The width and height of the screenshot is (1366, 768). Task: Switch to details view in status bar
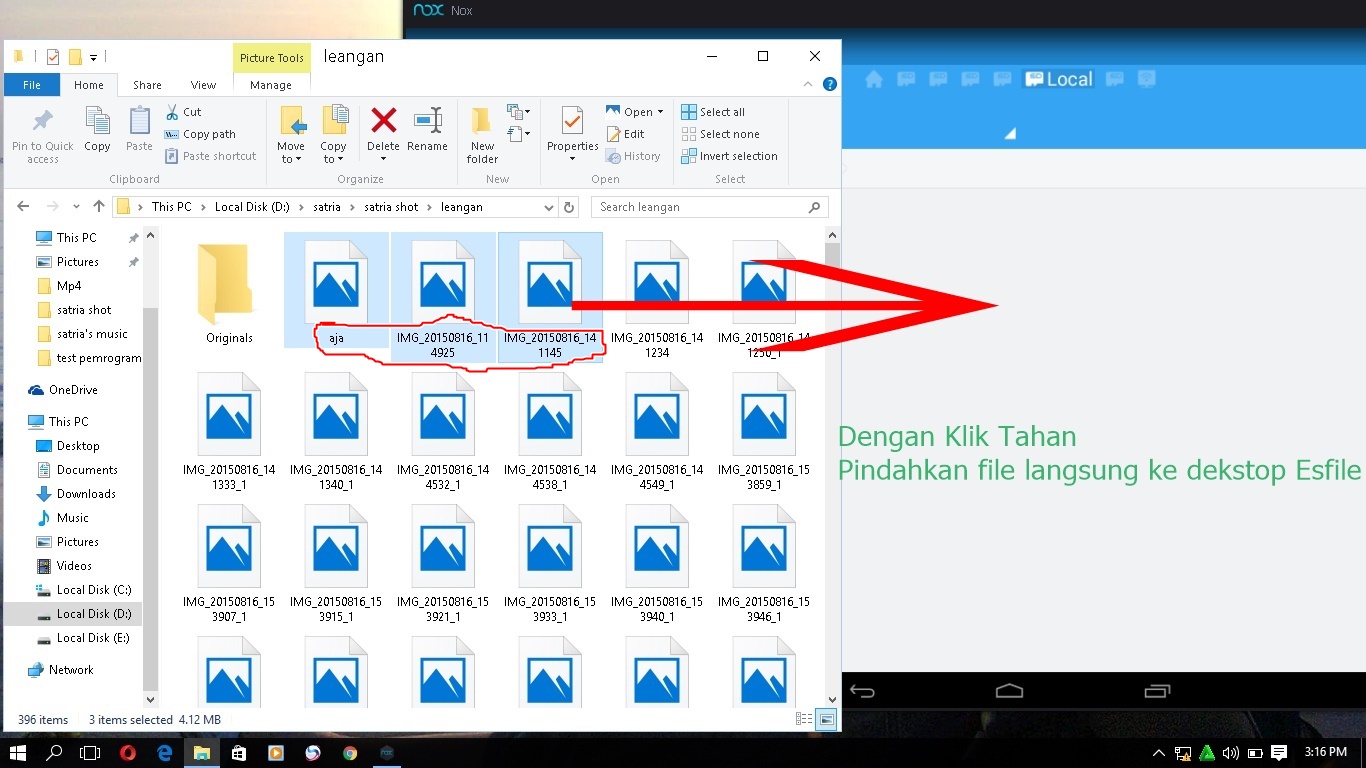(802, 718)
